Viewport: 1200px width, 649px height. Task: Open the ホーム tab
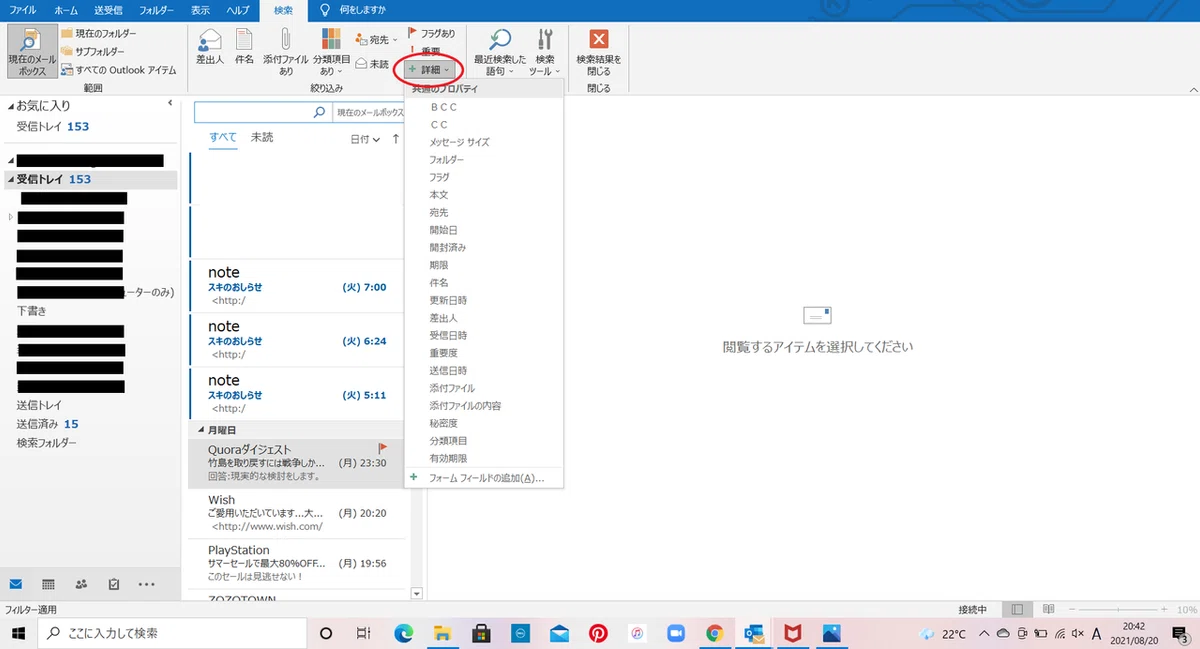coord(66,10)
